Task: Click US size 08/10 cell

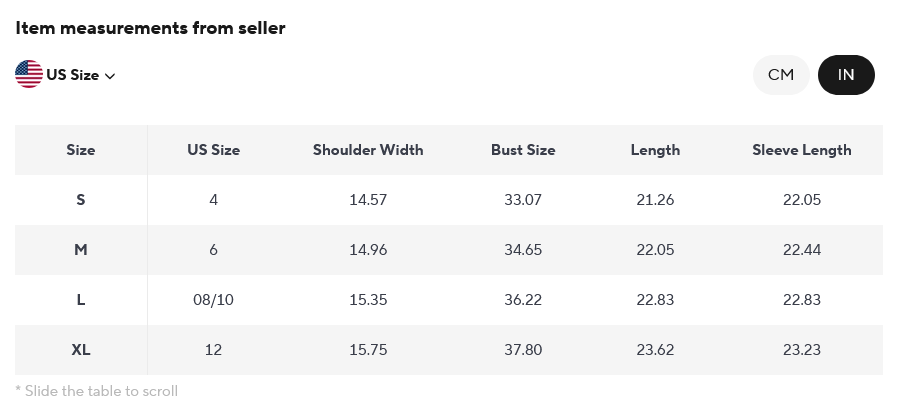Action: (214, 300)
